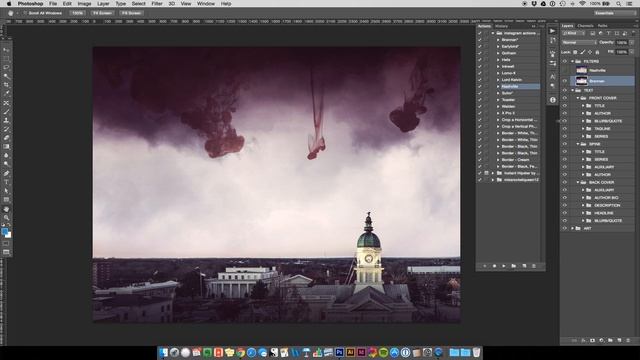Expand the ART layer group
Viewport: 640px width, 360px height.
pyautogui.click(x=572, y=228)
